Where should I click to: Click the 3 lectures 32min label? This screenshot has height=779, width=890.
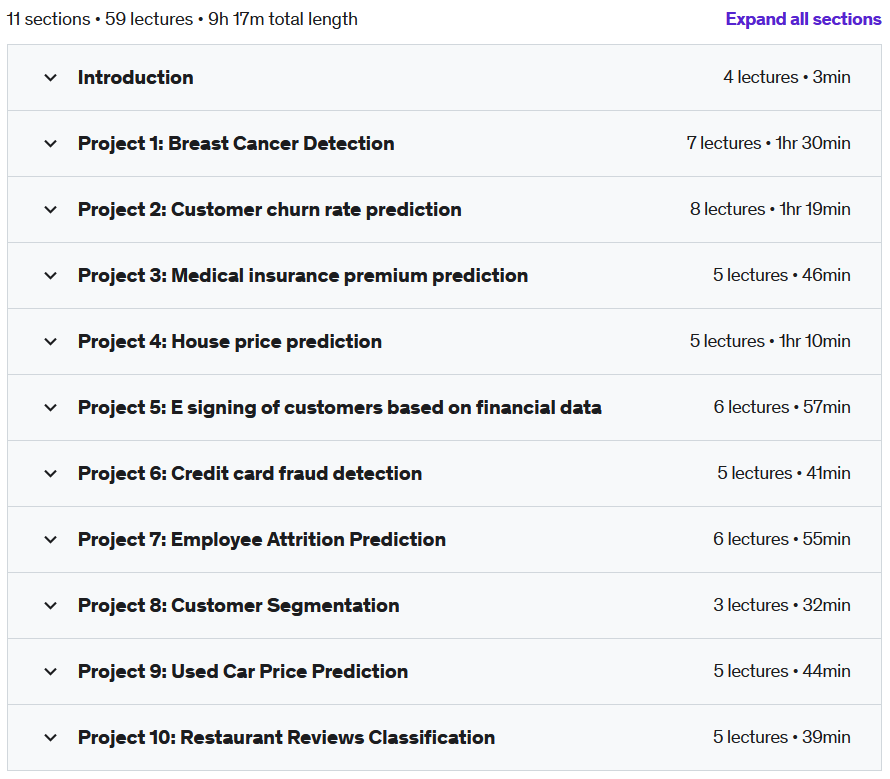[x=782, y=605]
